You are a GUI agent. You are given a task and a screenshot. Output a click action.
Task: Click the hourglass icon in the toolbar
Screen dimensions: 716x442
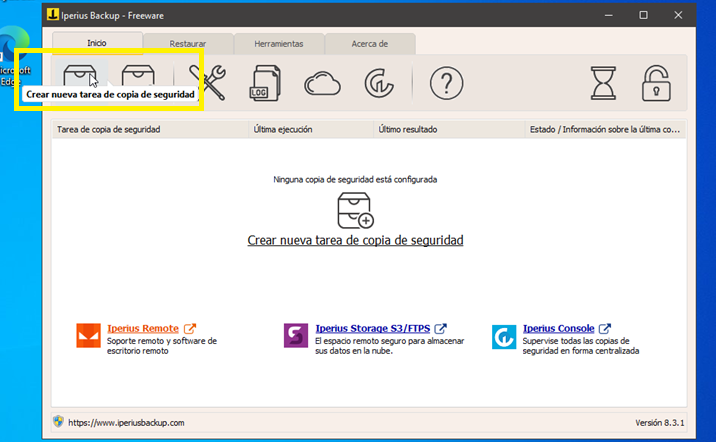[x=603, y=83]
